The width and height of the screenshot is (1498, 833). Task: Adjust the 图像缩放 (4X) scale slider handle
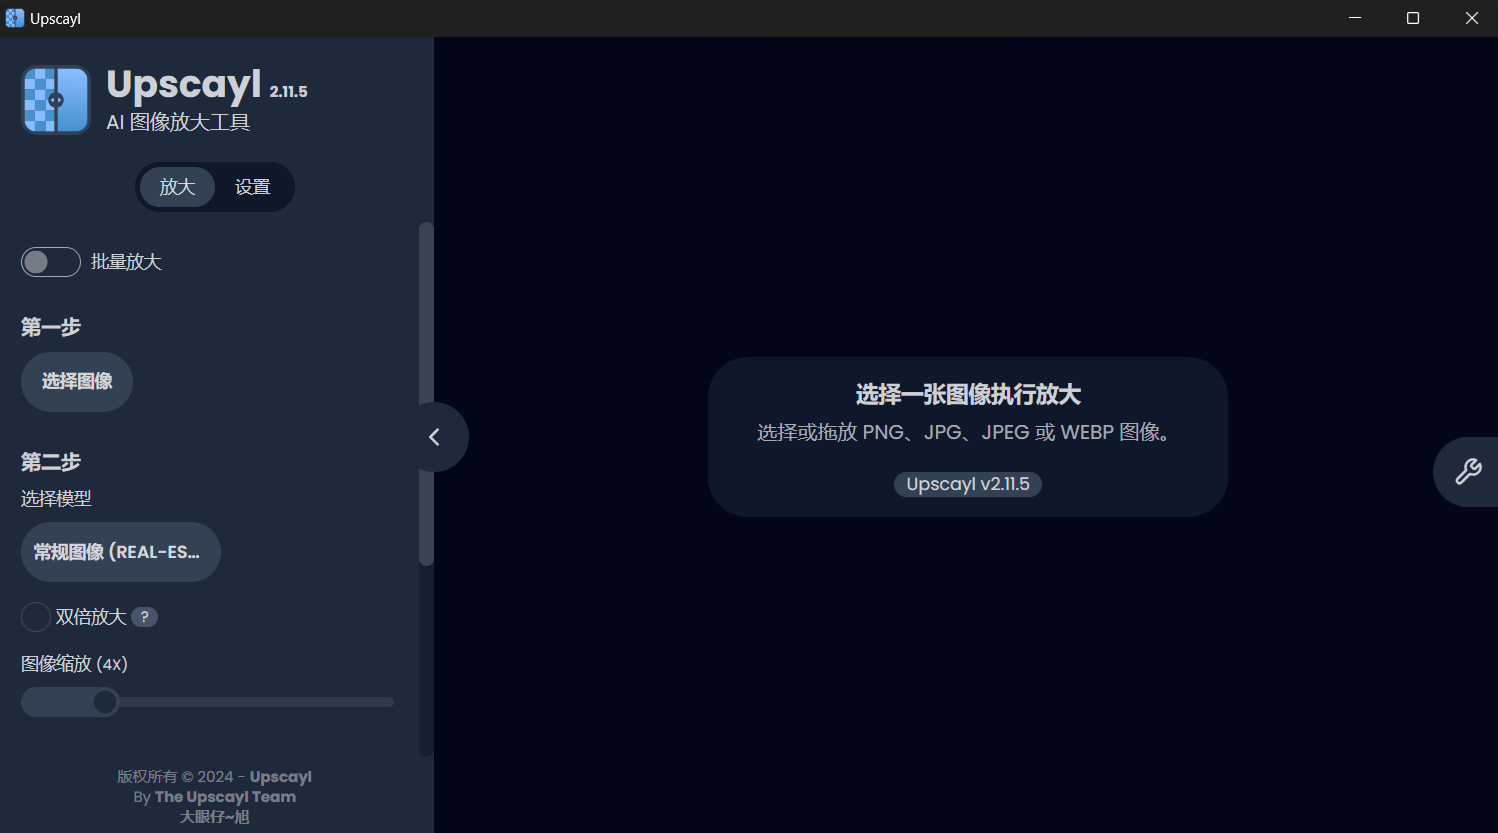[105, 702]
